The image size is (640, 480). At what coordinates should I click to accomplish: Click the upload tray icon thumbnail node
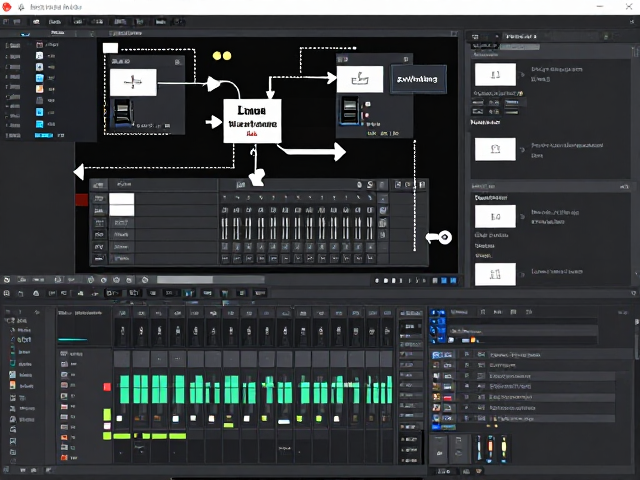[360, 79]
